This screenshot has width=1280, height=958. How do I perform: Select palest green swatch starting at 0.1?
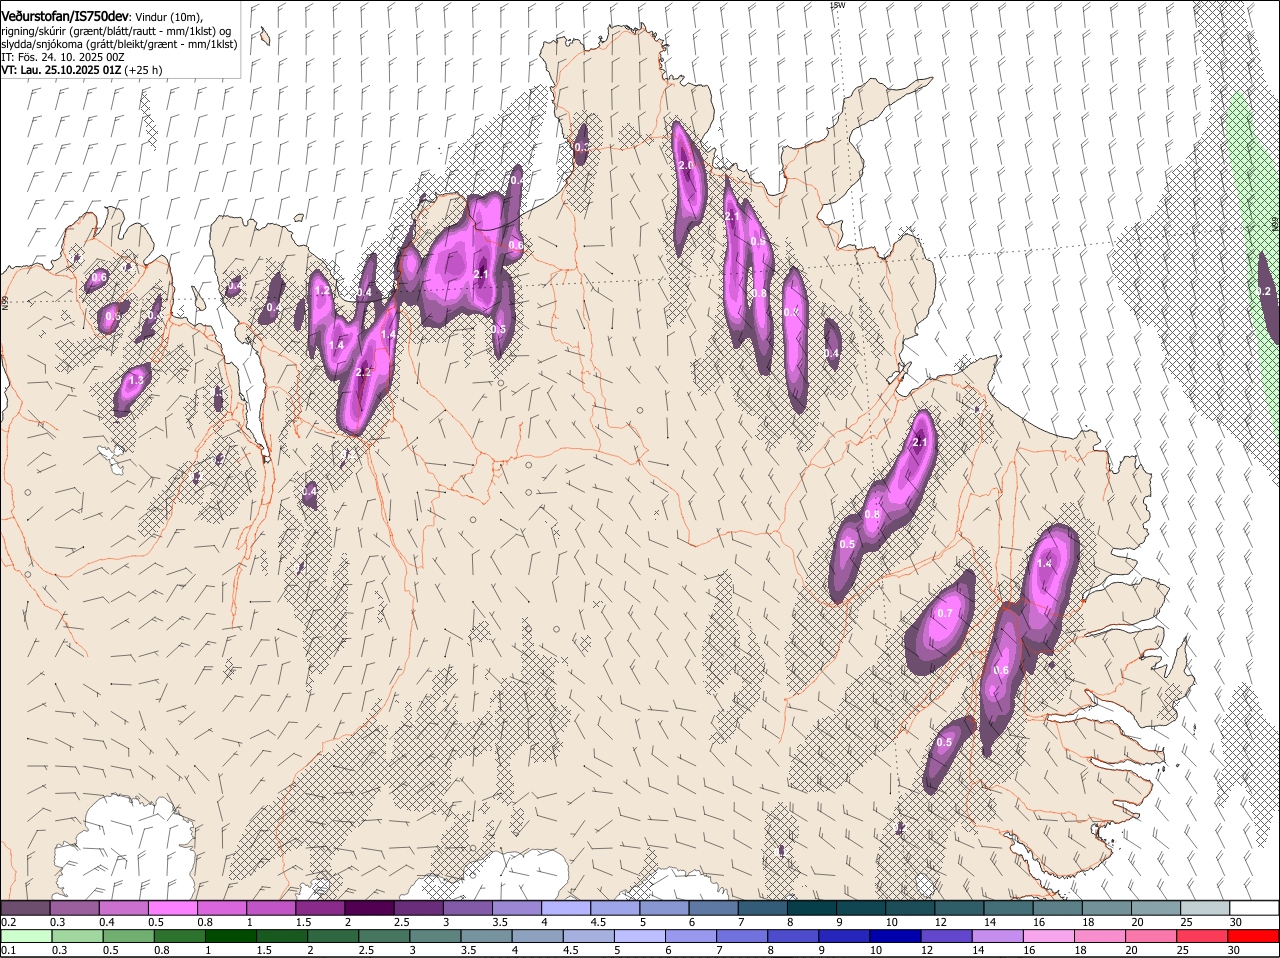click(x=26, y=936)
